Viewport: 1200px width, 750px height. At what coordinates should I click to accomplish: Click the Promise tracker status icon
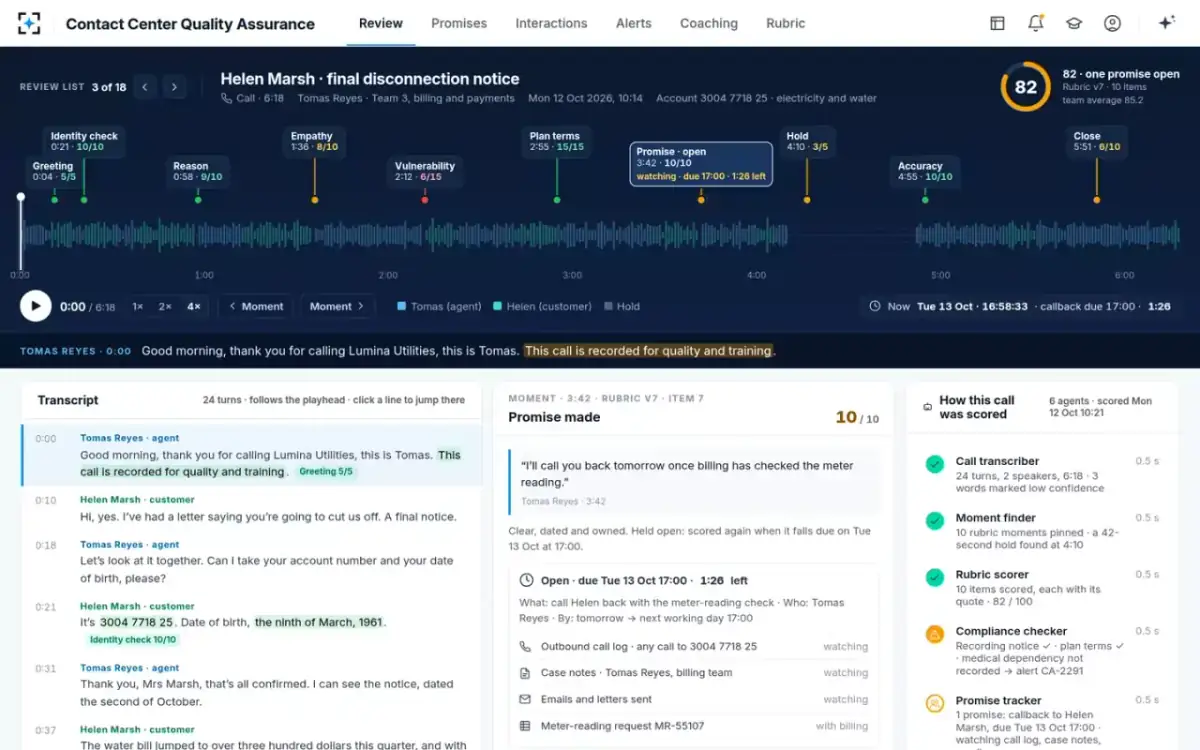[934, 703]
